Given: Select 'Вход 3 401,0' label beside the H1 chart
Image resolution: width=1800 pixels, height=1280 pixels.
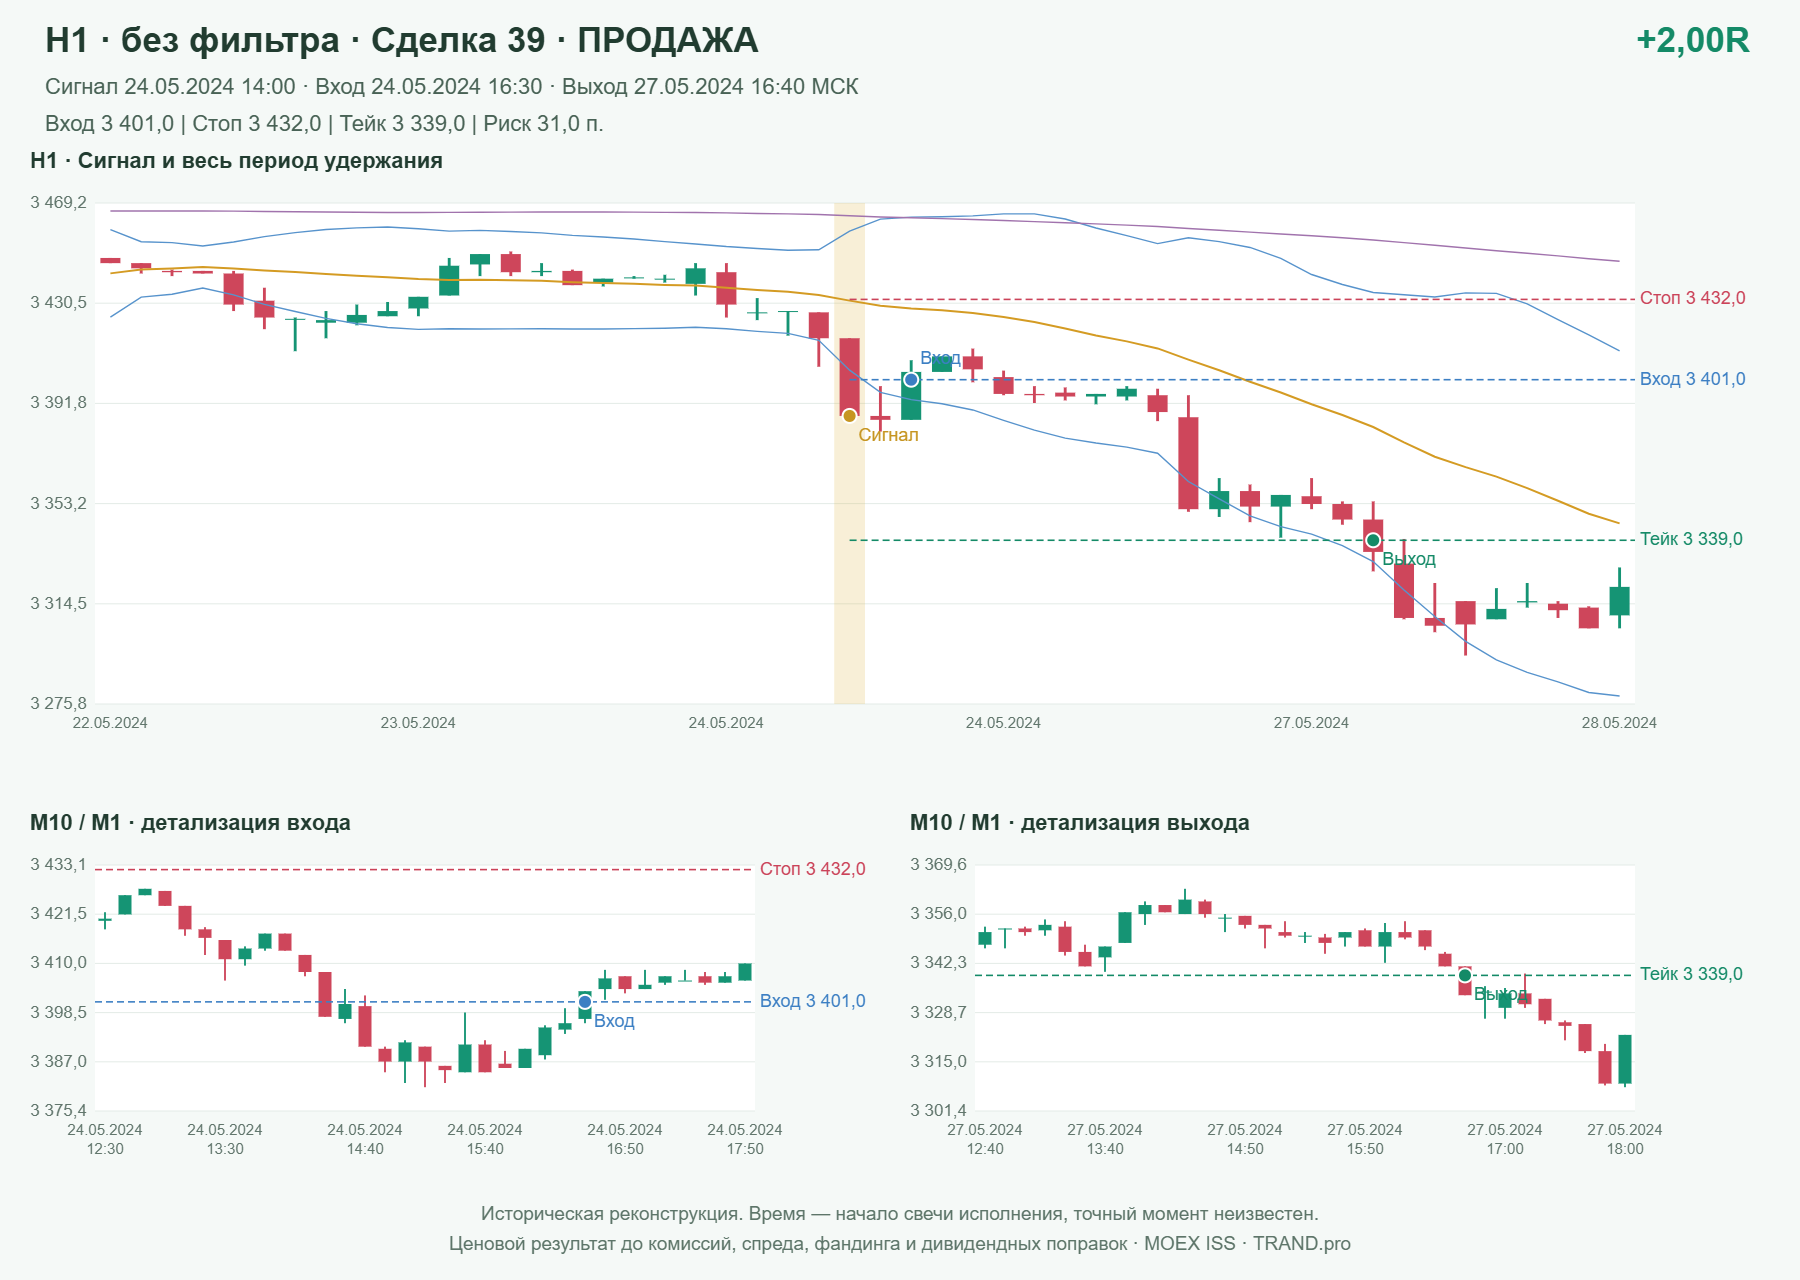Looking at the screenshot, I should coord(1693,379).
